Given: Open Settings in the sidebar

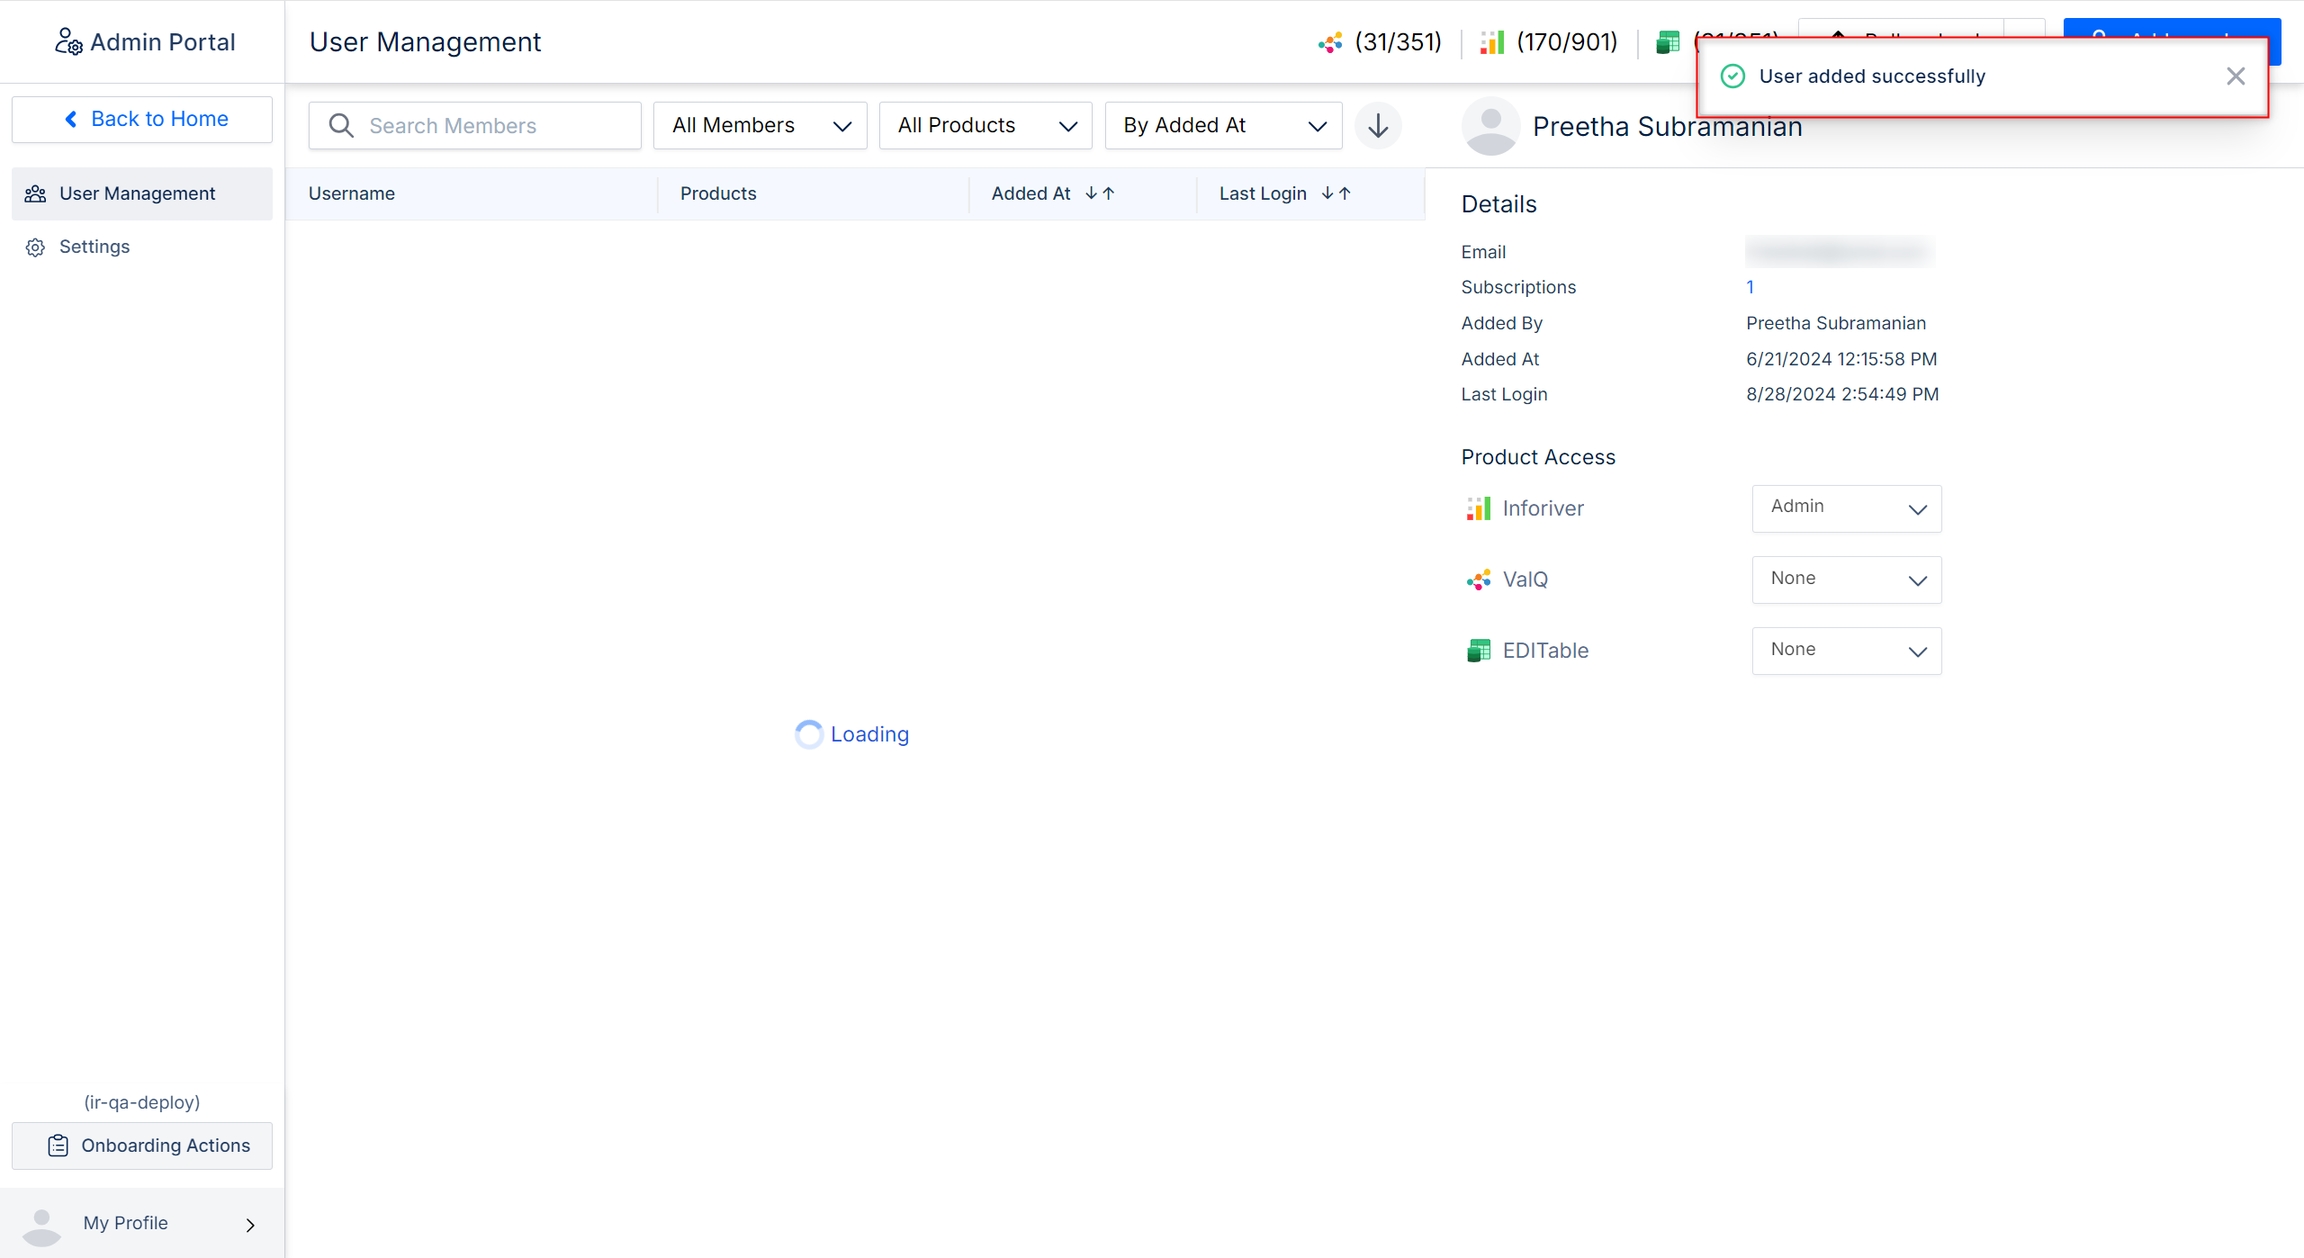Looking at the screenshot, I should pyautogui.click(x=94, y=247).
